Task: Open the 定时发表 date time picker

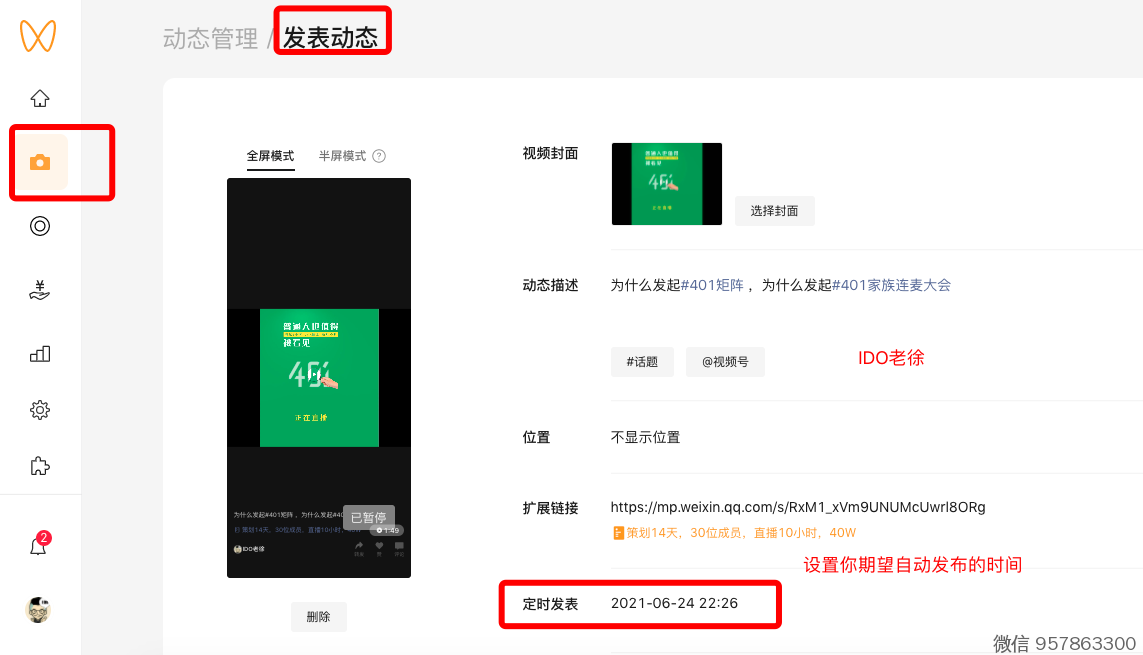Action: pos(675,604)
